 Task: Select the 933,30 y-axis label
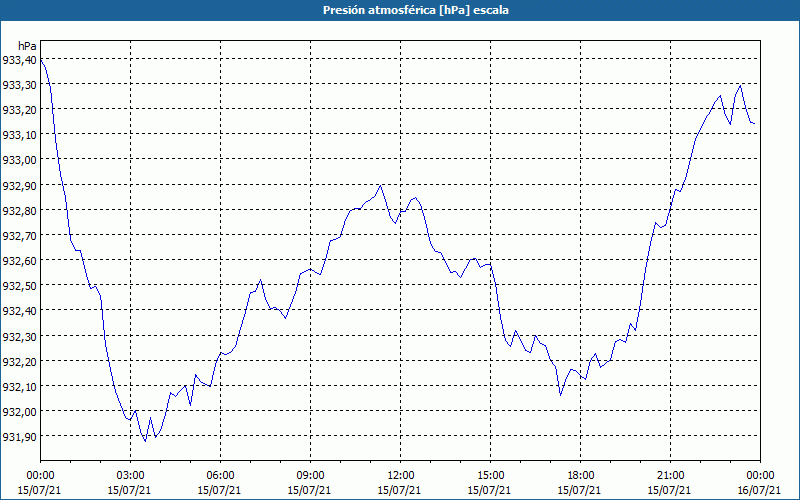point(19,85)
